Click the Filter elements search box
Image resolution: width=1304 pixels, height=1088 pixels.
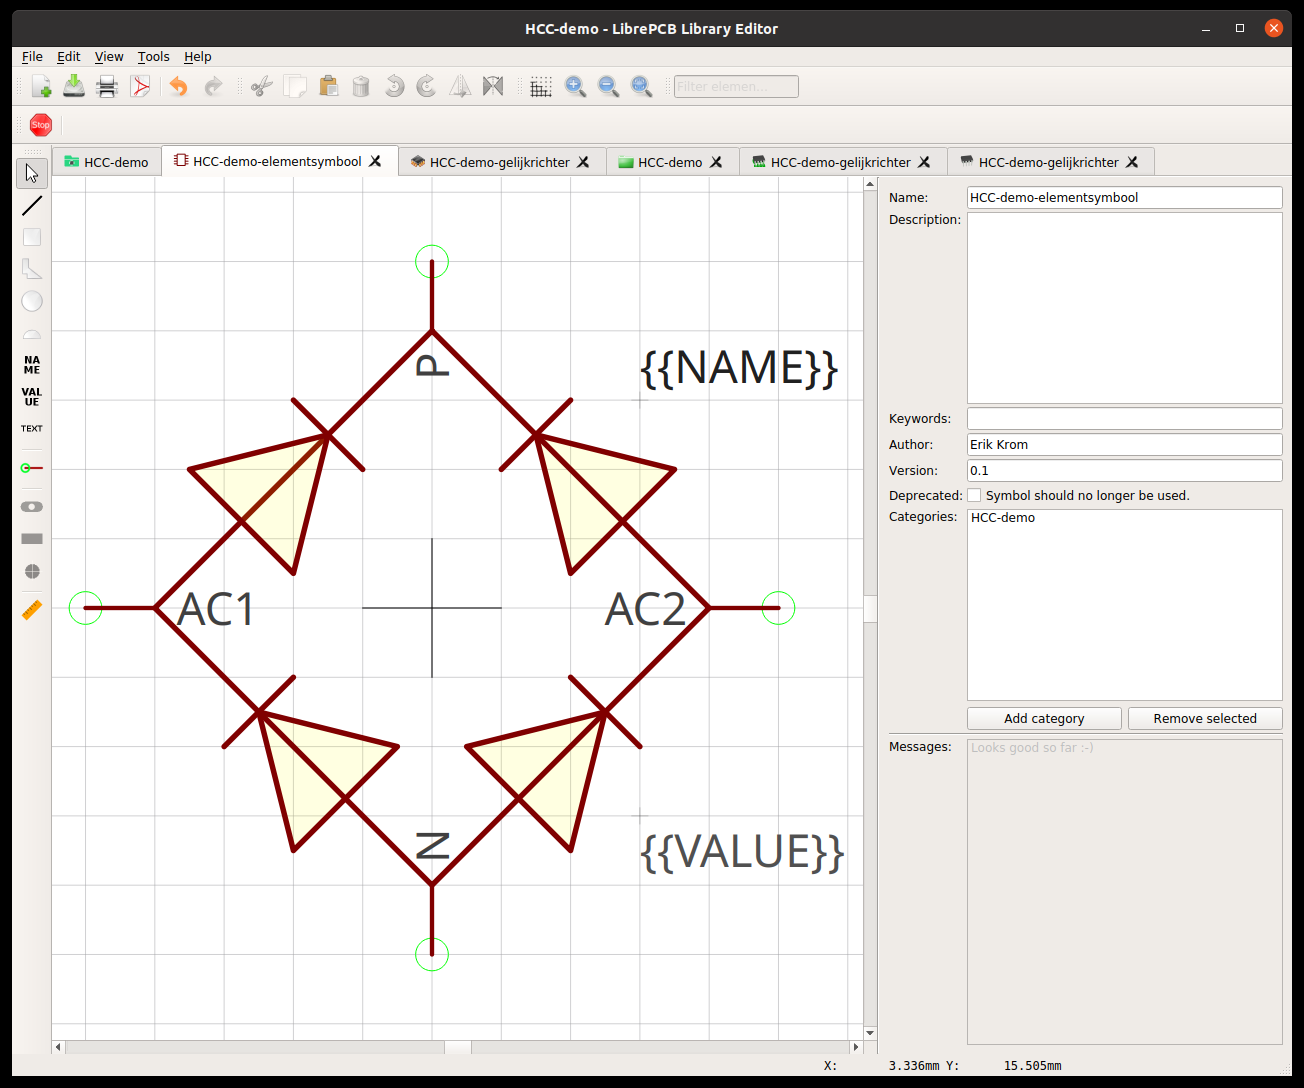pos(736,87)
